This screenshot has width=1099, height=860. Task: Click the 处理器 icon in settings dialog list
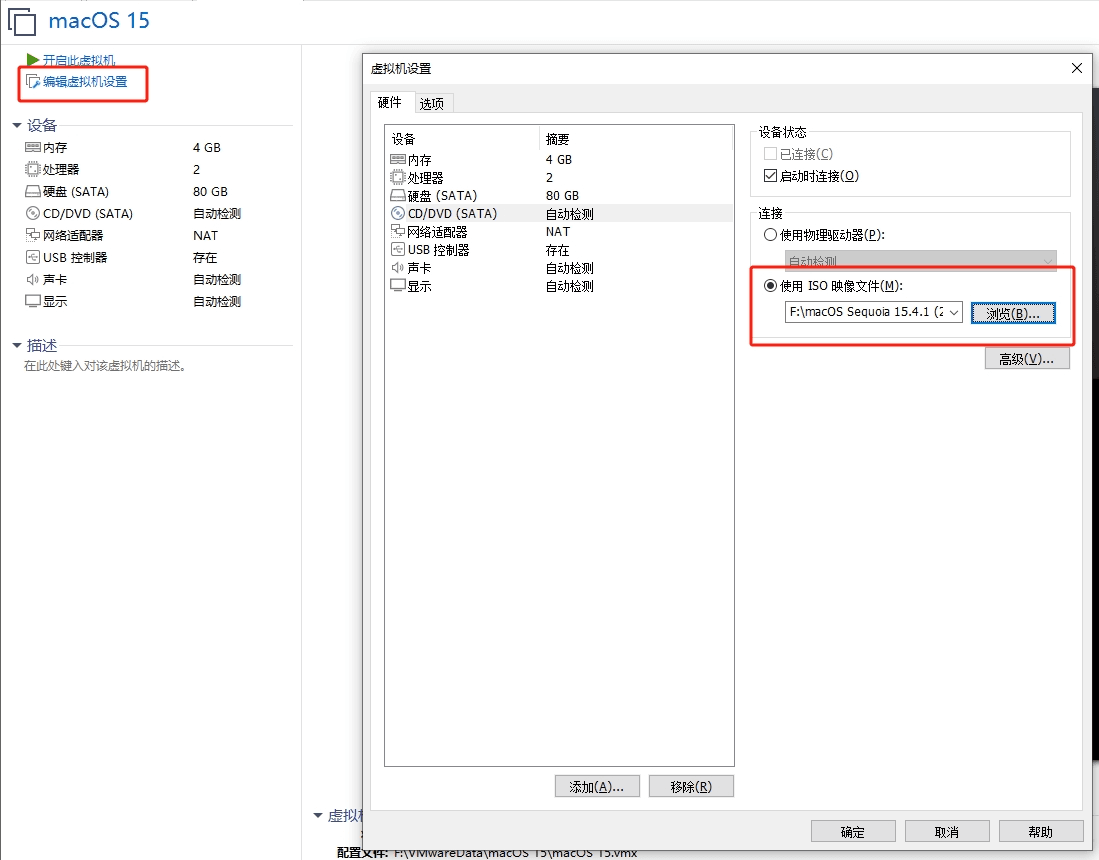(398, 177)
